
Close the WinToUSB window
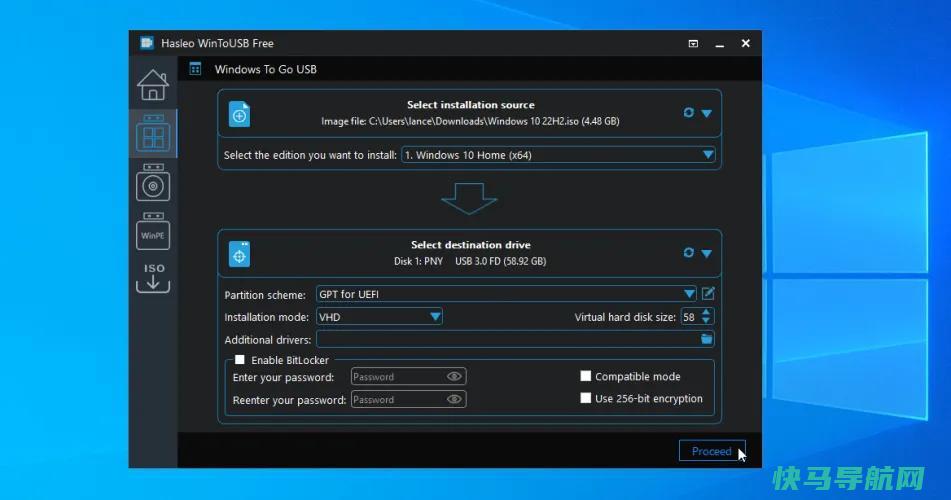tap(745, 43)
